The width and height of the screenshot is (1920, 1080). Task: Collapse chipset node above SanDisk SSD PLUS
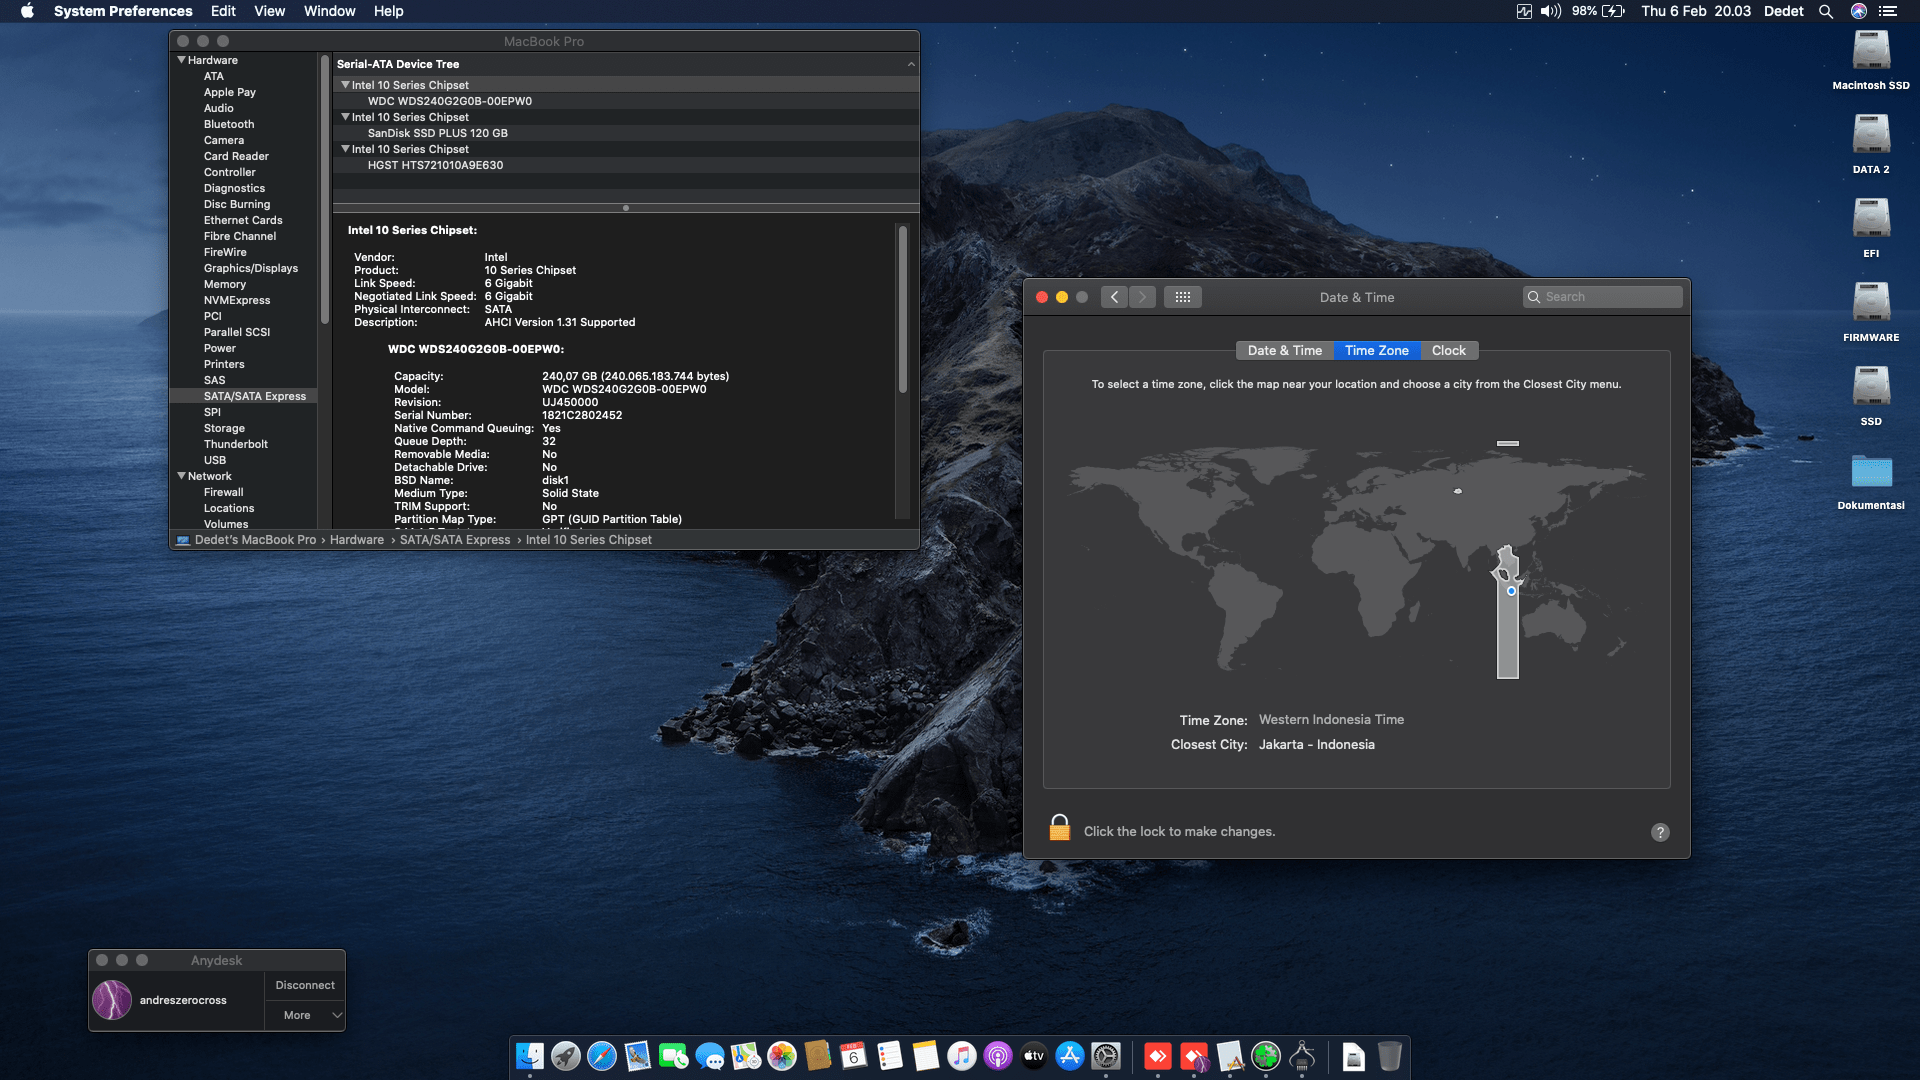click(345, 117)
